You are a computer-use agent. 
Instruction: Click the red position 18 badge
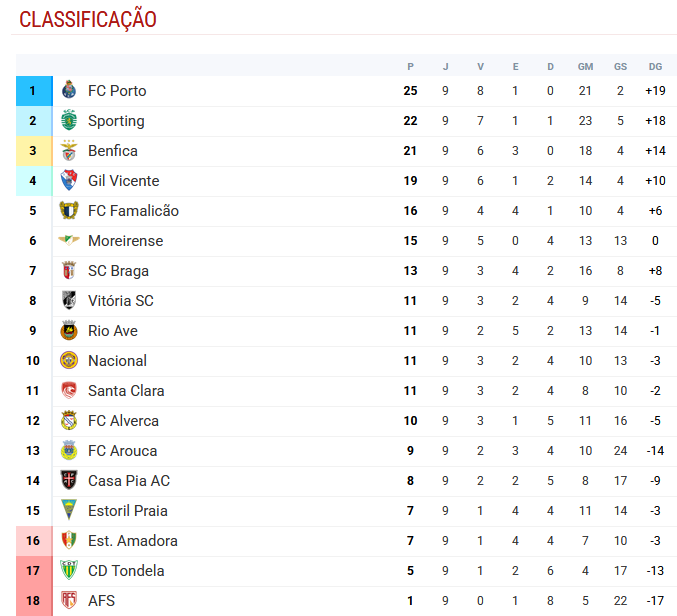[x=33, y=601]
